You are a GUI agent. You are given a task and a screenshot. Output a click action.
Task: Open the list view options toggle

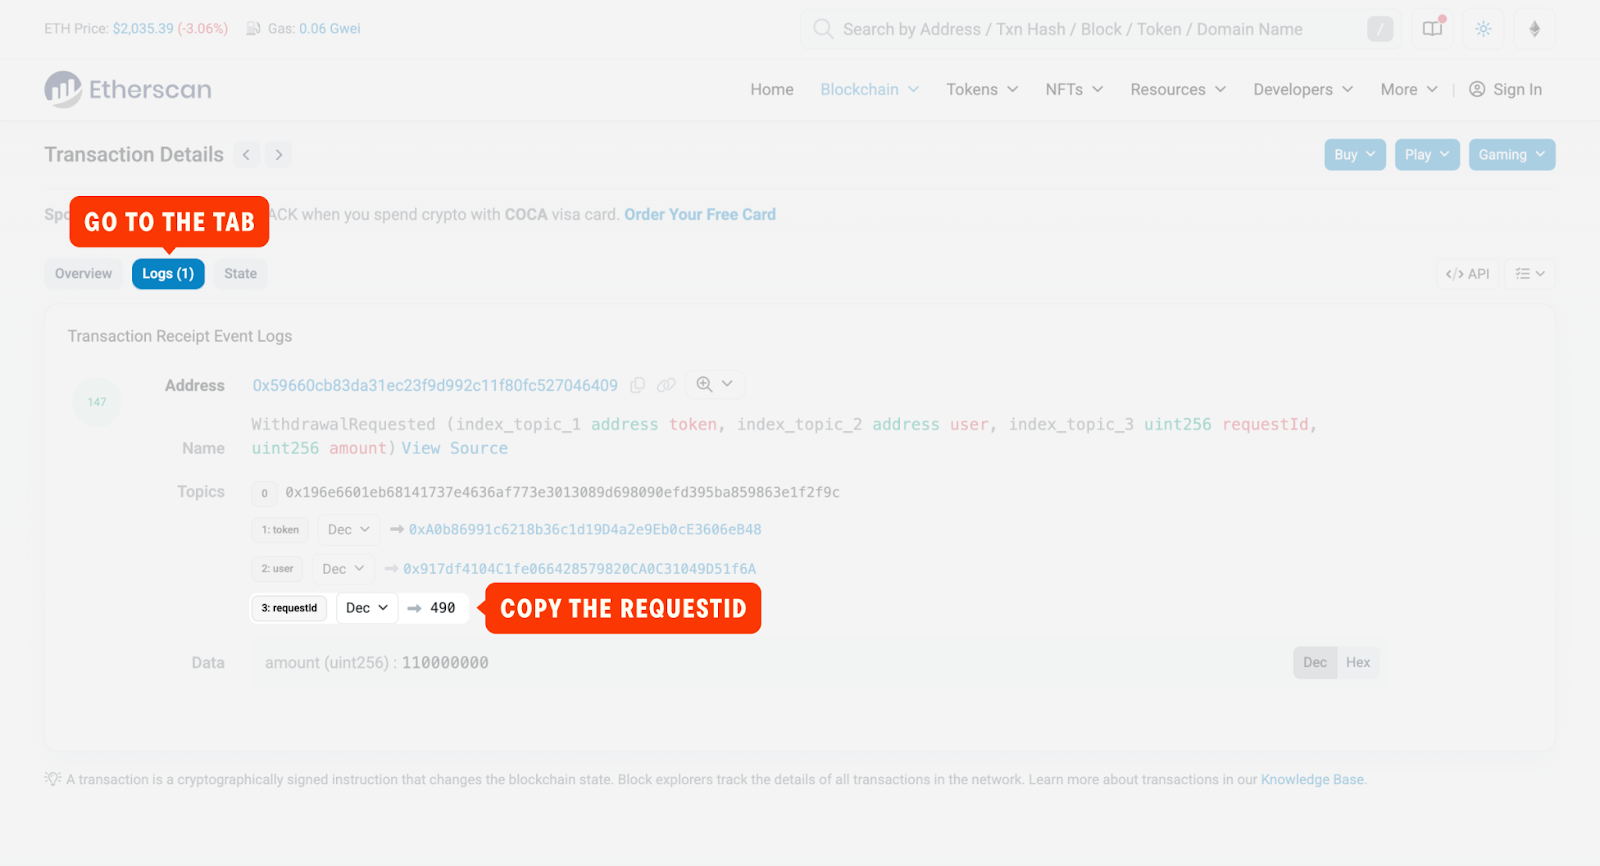pyautogui.click(x=1529, y=274)
